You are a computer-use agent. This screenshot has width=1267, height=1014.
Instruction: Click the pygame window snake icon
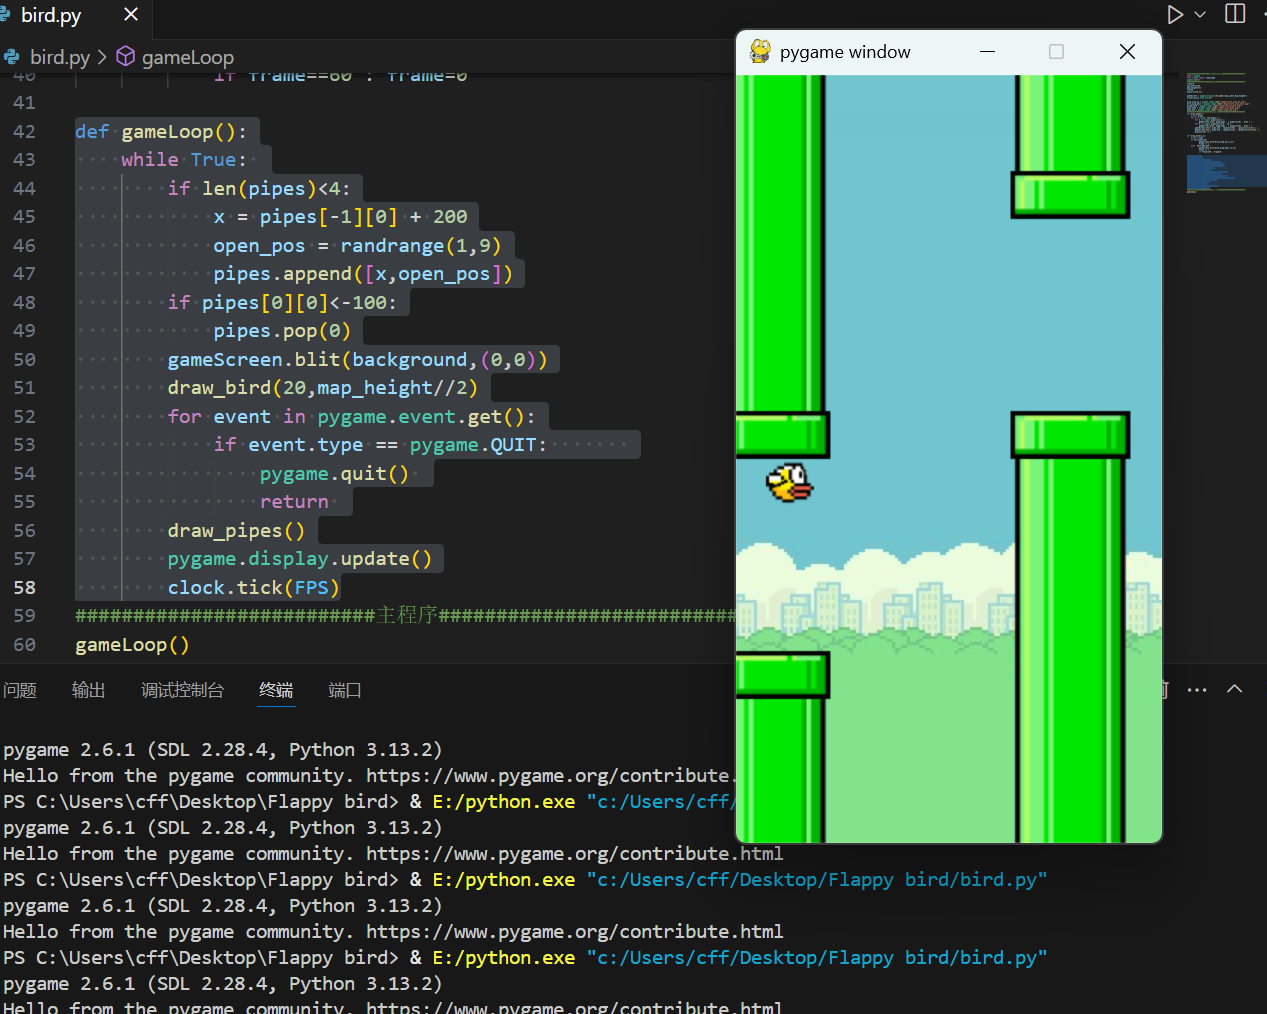point(760,51)
